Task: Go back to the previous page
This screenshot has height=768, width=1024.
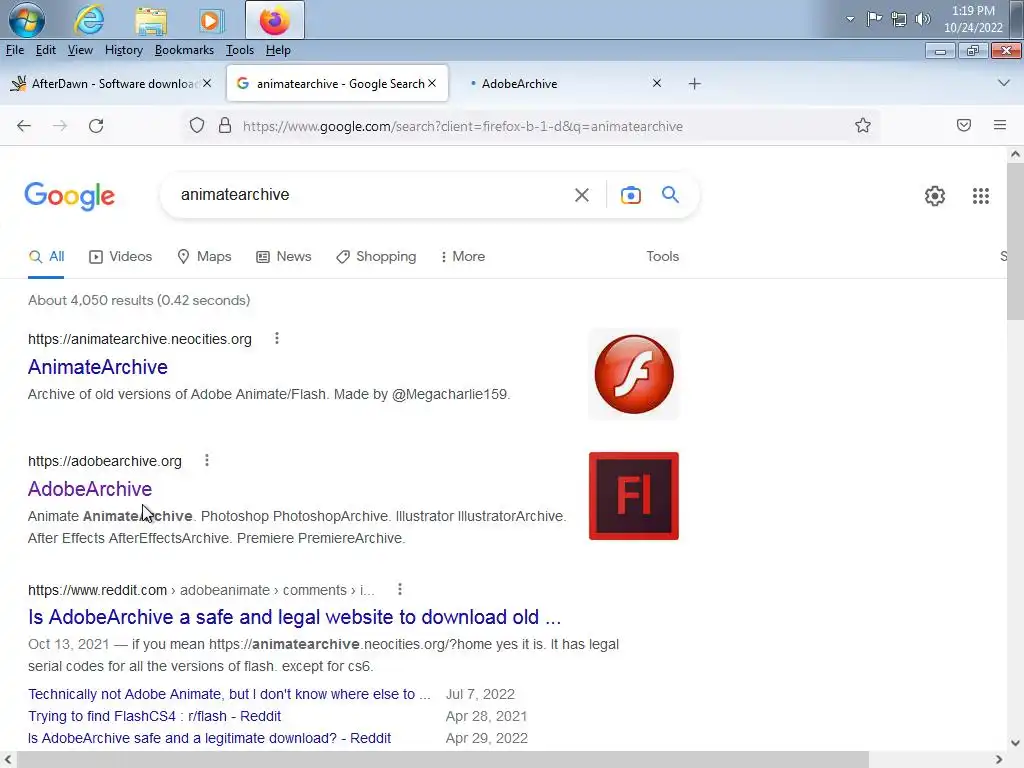Action: (24, 125)
